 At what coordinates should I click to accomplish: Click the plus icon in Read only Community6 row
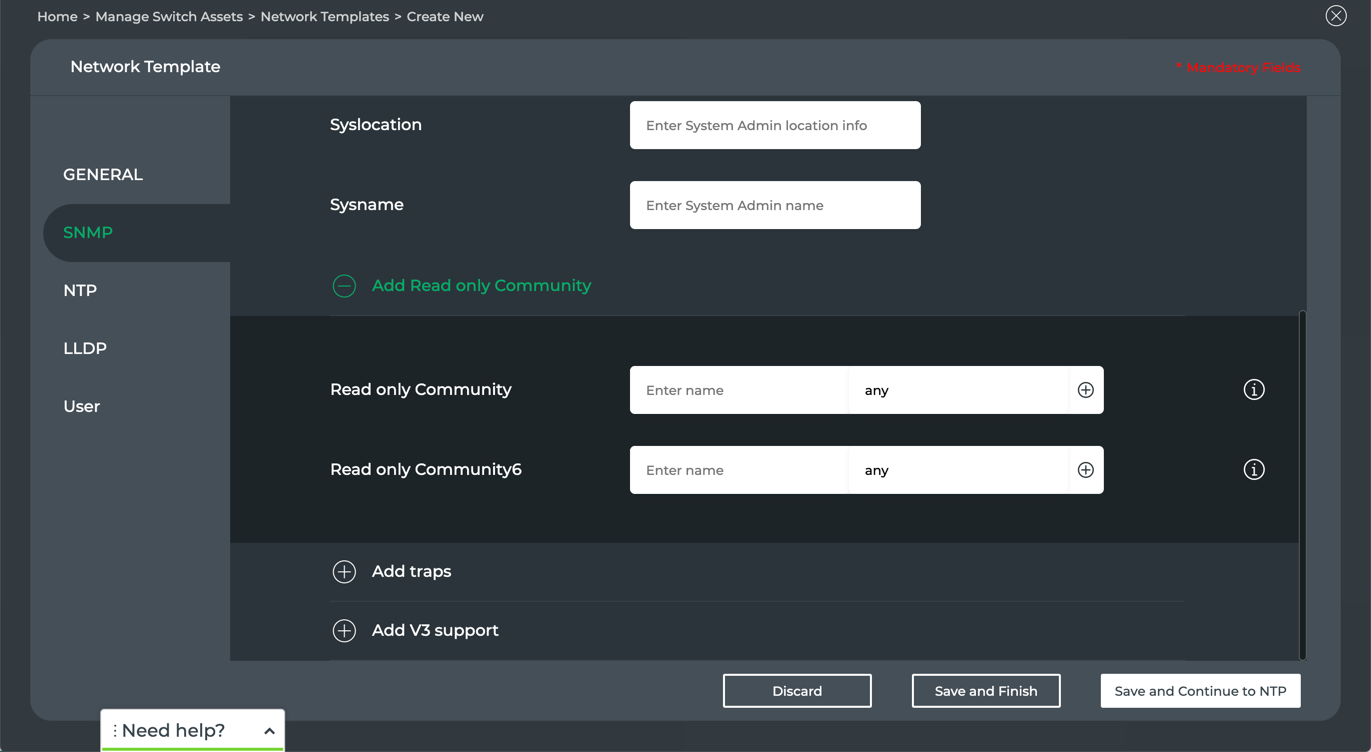pyautogui.click(x=1085, y=470)
